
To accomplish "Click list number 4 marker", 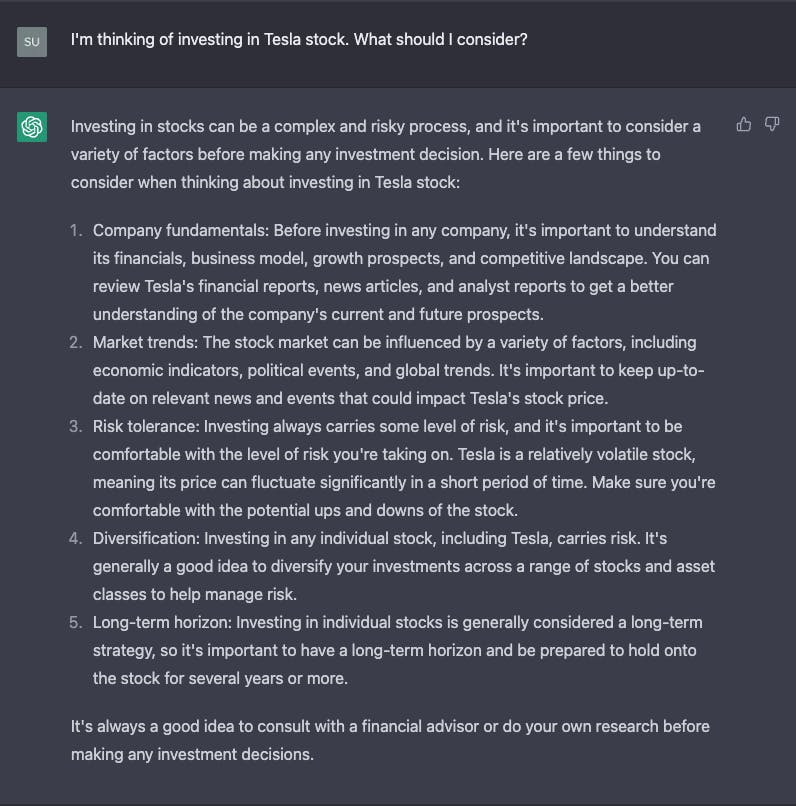I will pyautogui.click(x=76, y=538).
